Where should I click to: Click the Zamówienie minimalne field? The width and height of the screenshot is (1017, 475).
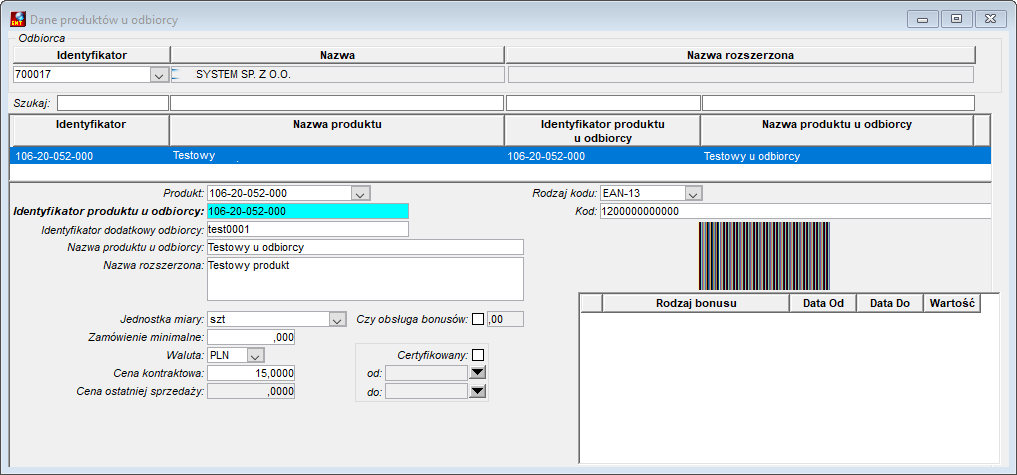(251, 337)
